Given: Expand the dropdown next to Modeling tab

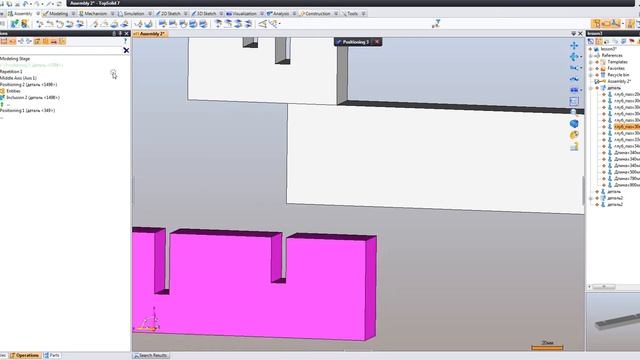Looking at the screenshot, I should [73, 13].
